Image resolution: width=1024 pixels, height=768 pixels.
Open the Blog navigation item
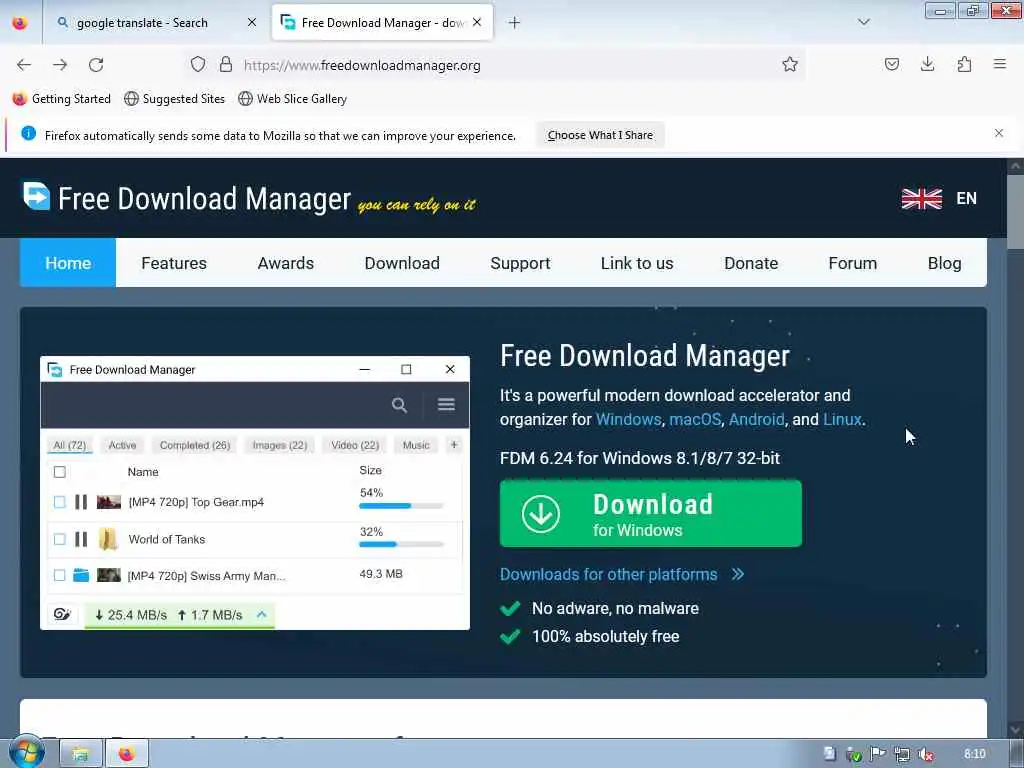[944, 263]
